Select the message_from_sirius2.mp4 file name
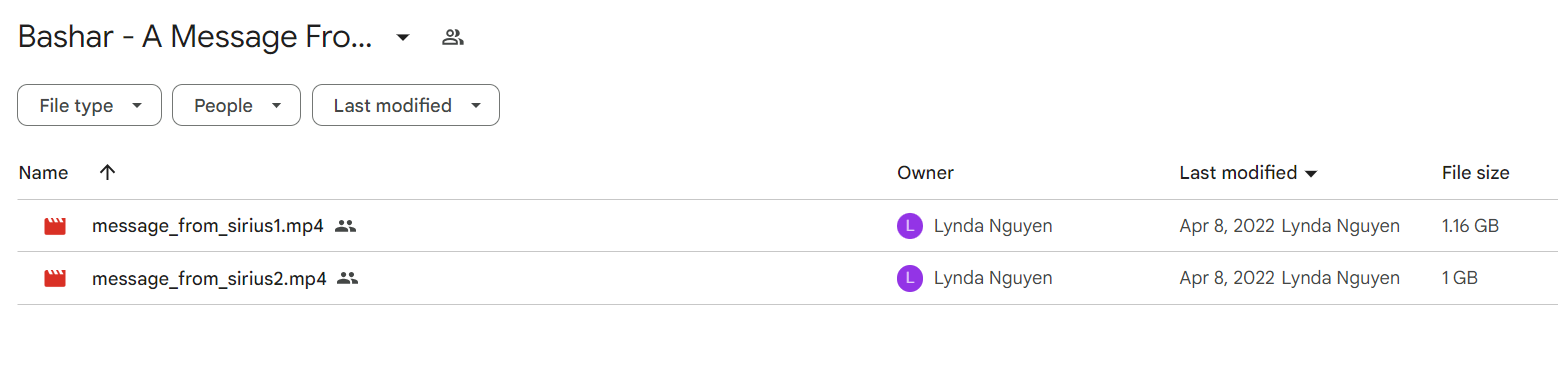This screenshot has width=1558, height=373. (209, 278)
